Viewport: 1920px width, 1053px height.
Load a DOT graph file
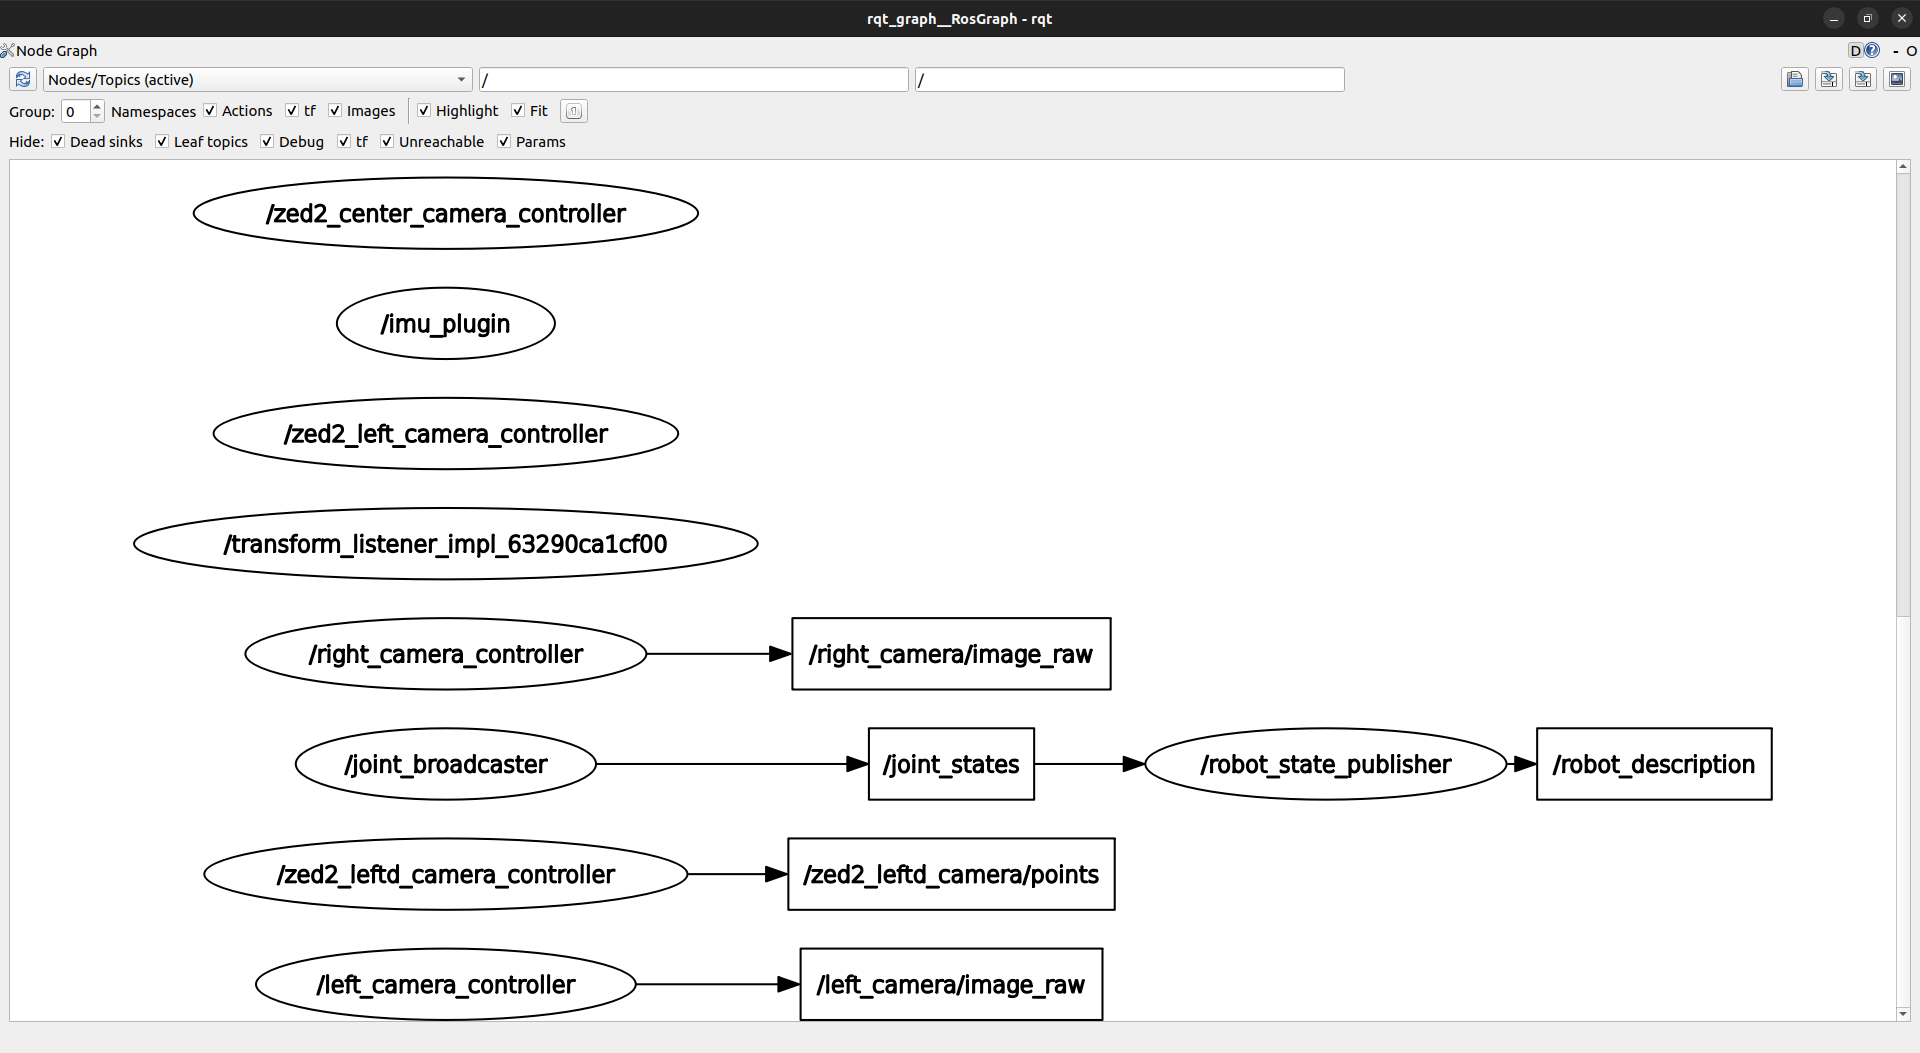1795,79
